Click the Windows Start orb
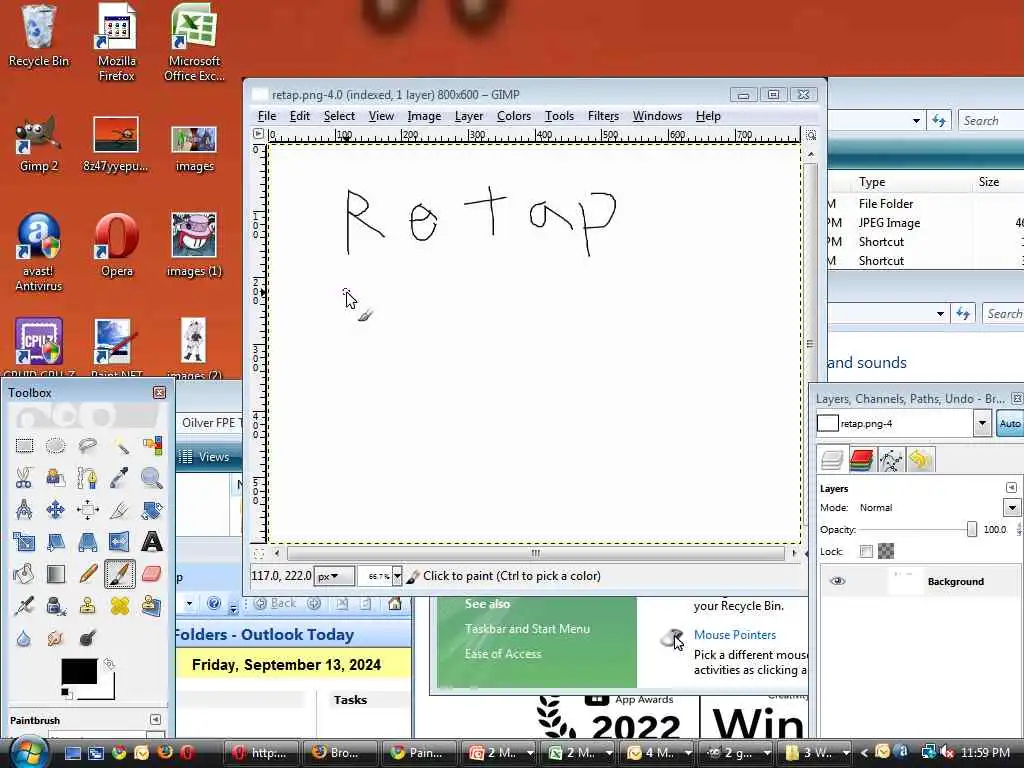Image resolution: width=1024 pixels, height=768 pixels. click(x=27, y=752)
